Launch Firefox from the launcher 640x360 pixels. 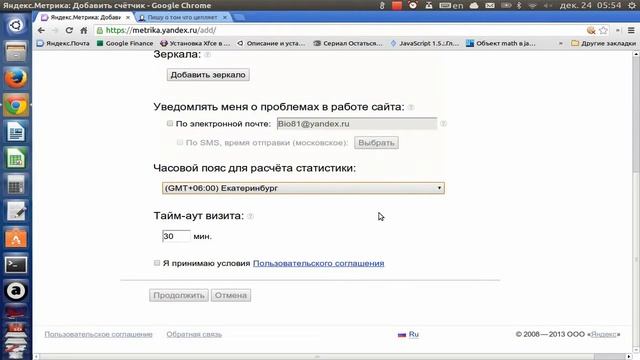coord(16,78)
